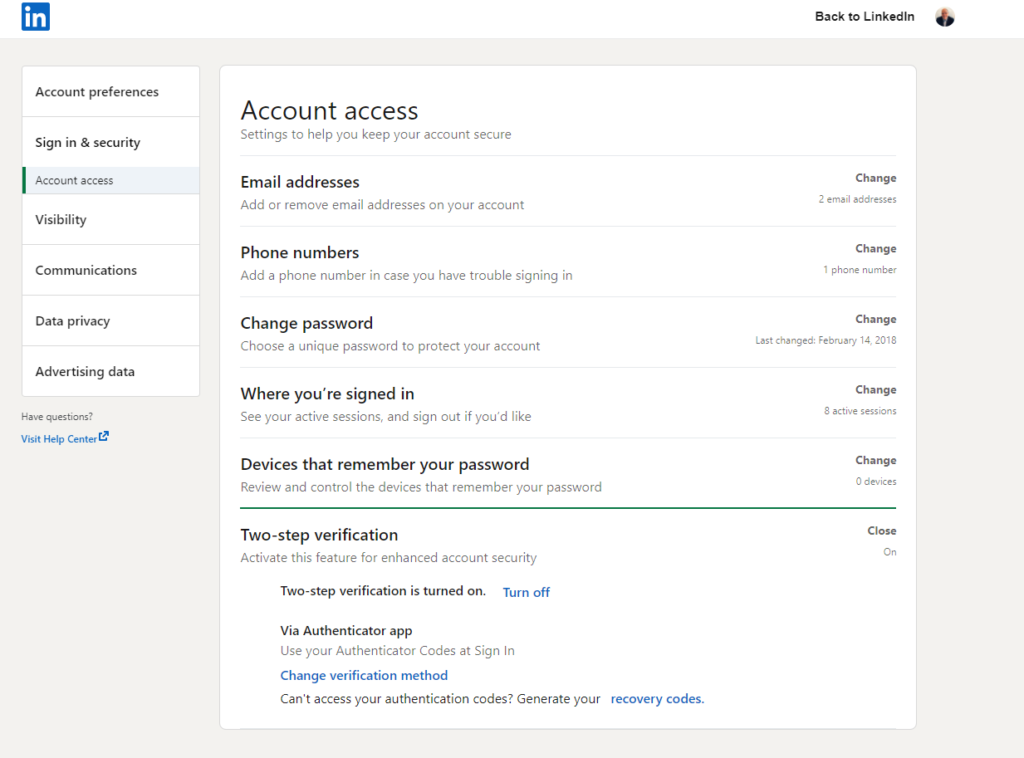Open Advertising data settings section

point(110,371)
